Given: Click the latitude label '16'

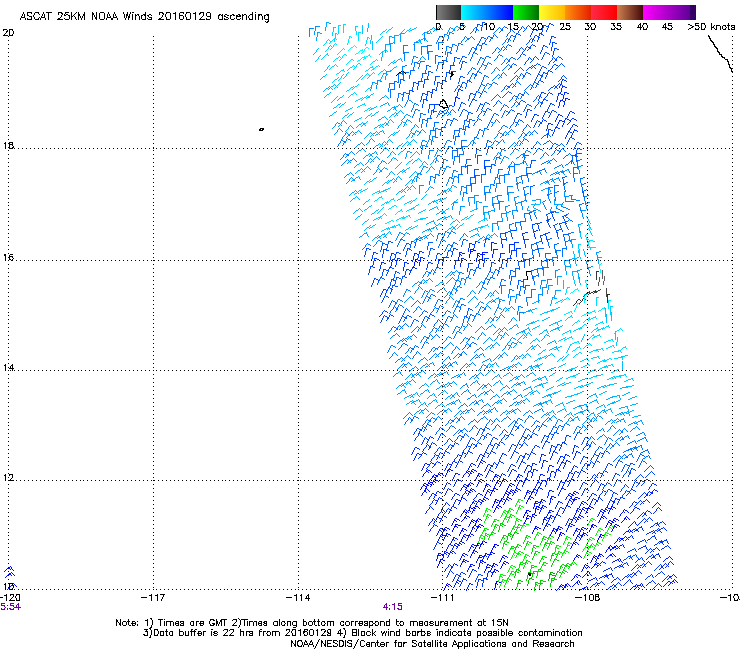Looking at the screenshot, I should [x=8, y=257].
